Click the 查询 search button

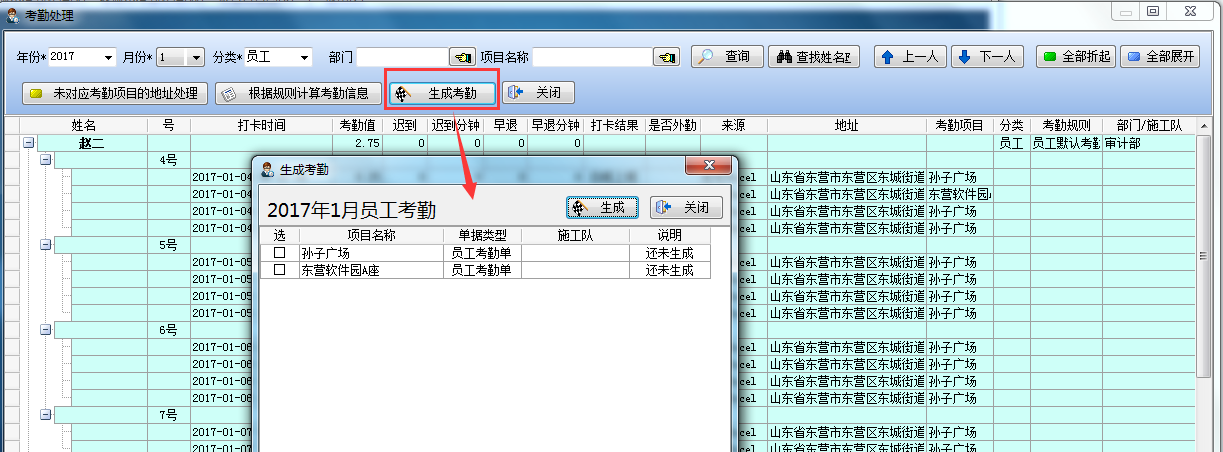tap(727, 57)
